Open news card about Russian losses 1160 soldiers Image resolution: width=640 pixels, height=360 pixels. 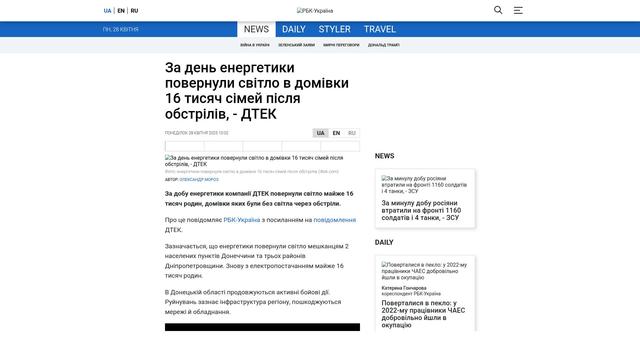click(425, 198)
